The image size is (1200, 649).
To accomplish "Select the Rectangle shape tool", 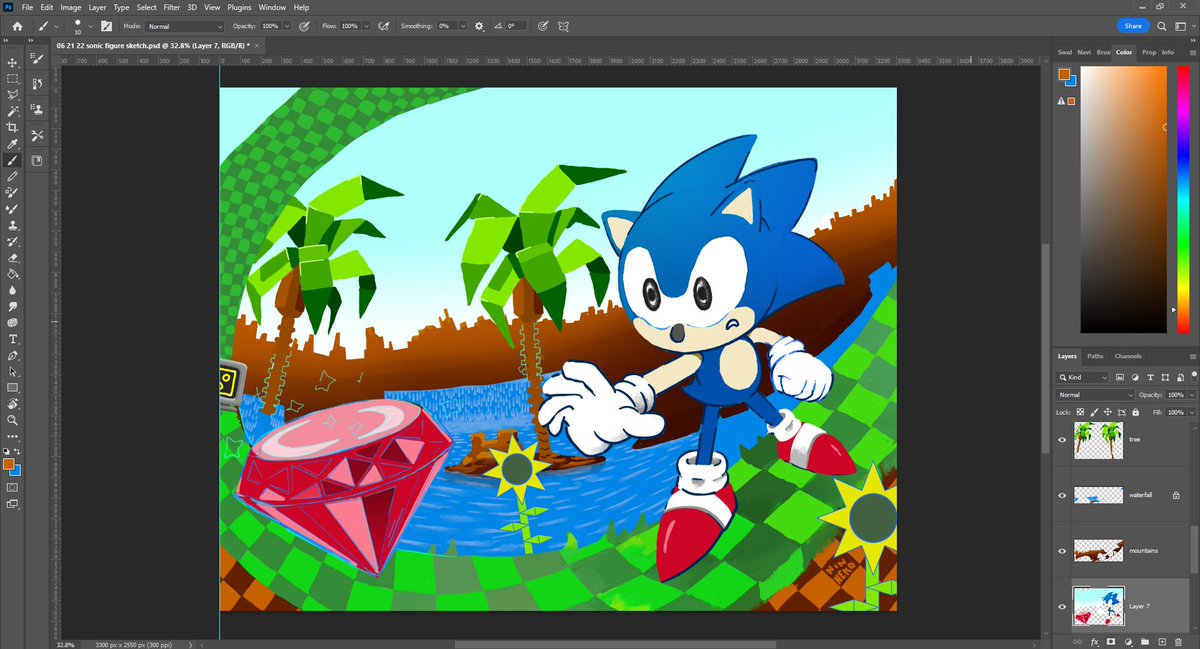I will (x=13, y=387).
